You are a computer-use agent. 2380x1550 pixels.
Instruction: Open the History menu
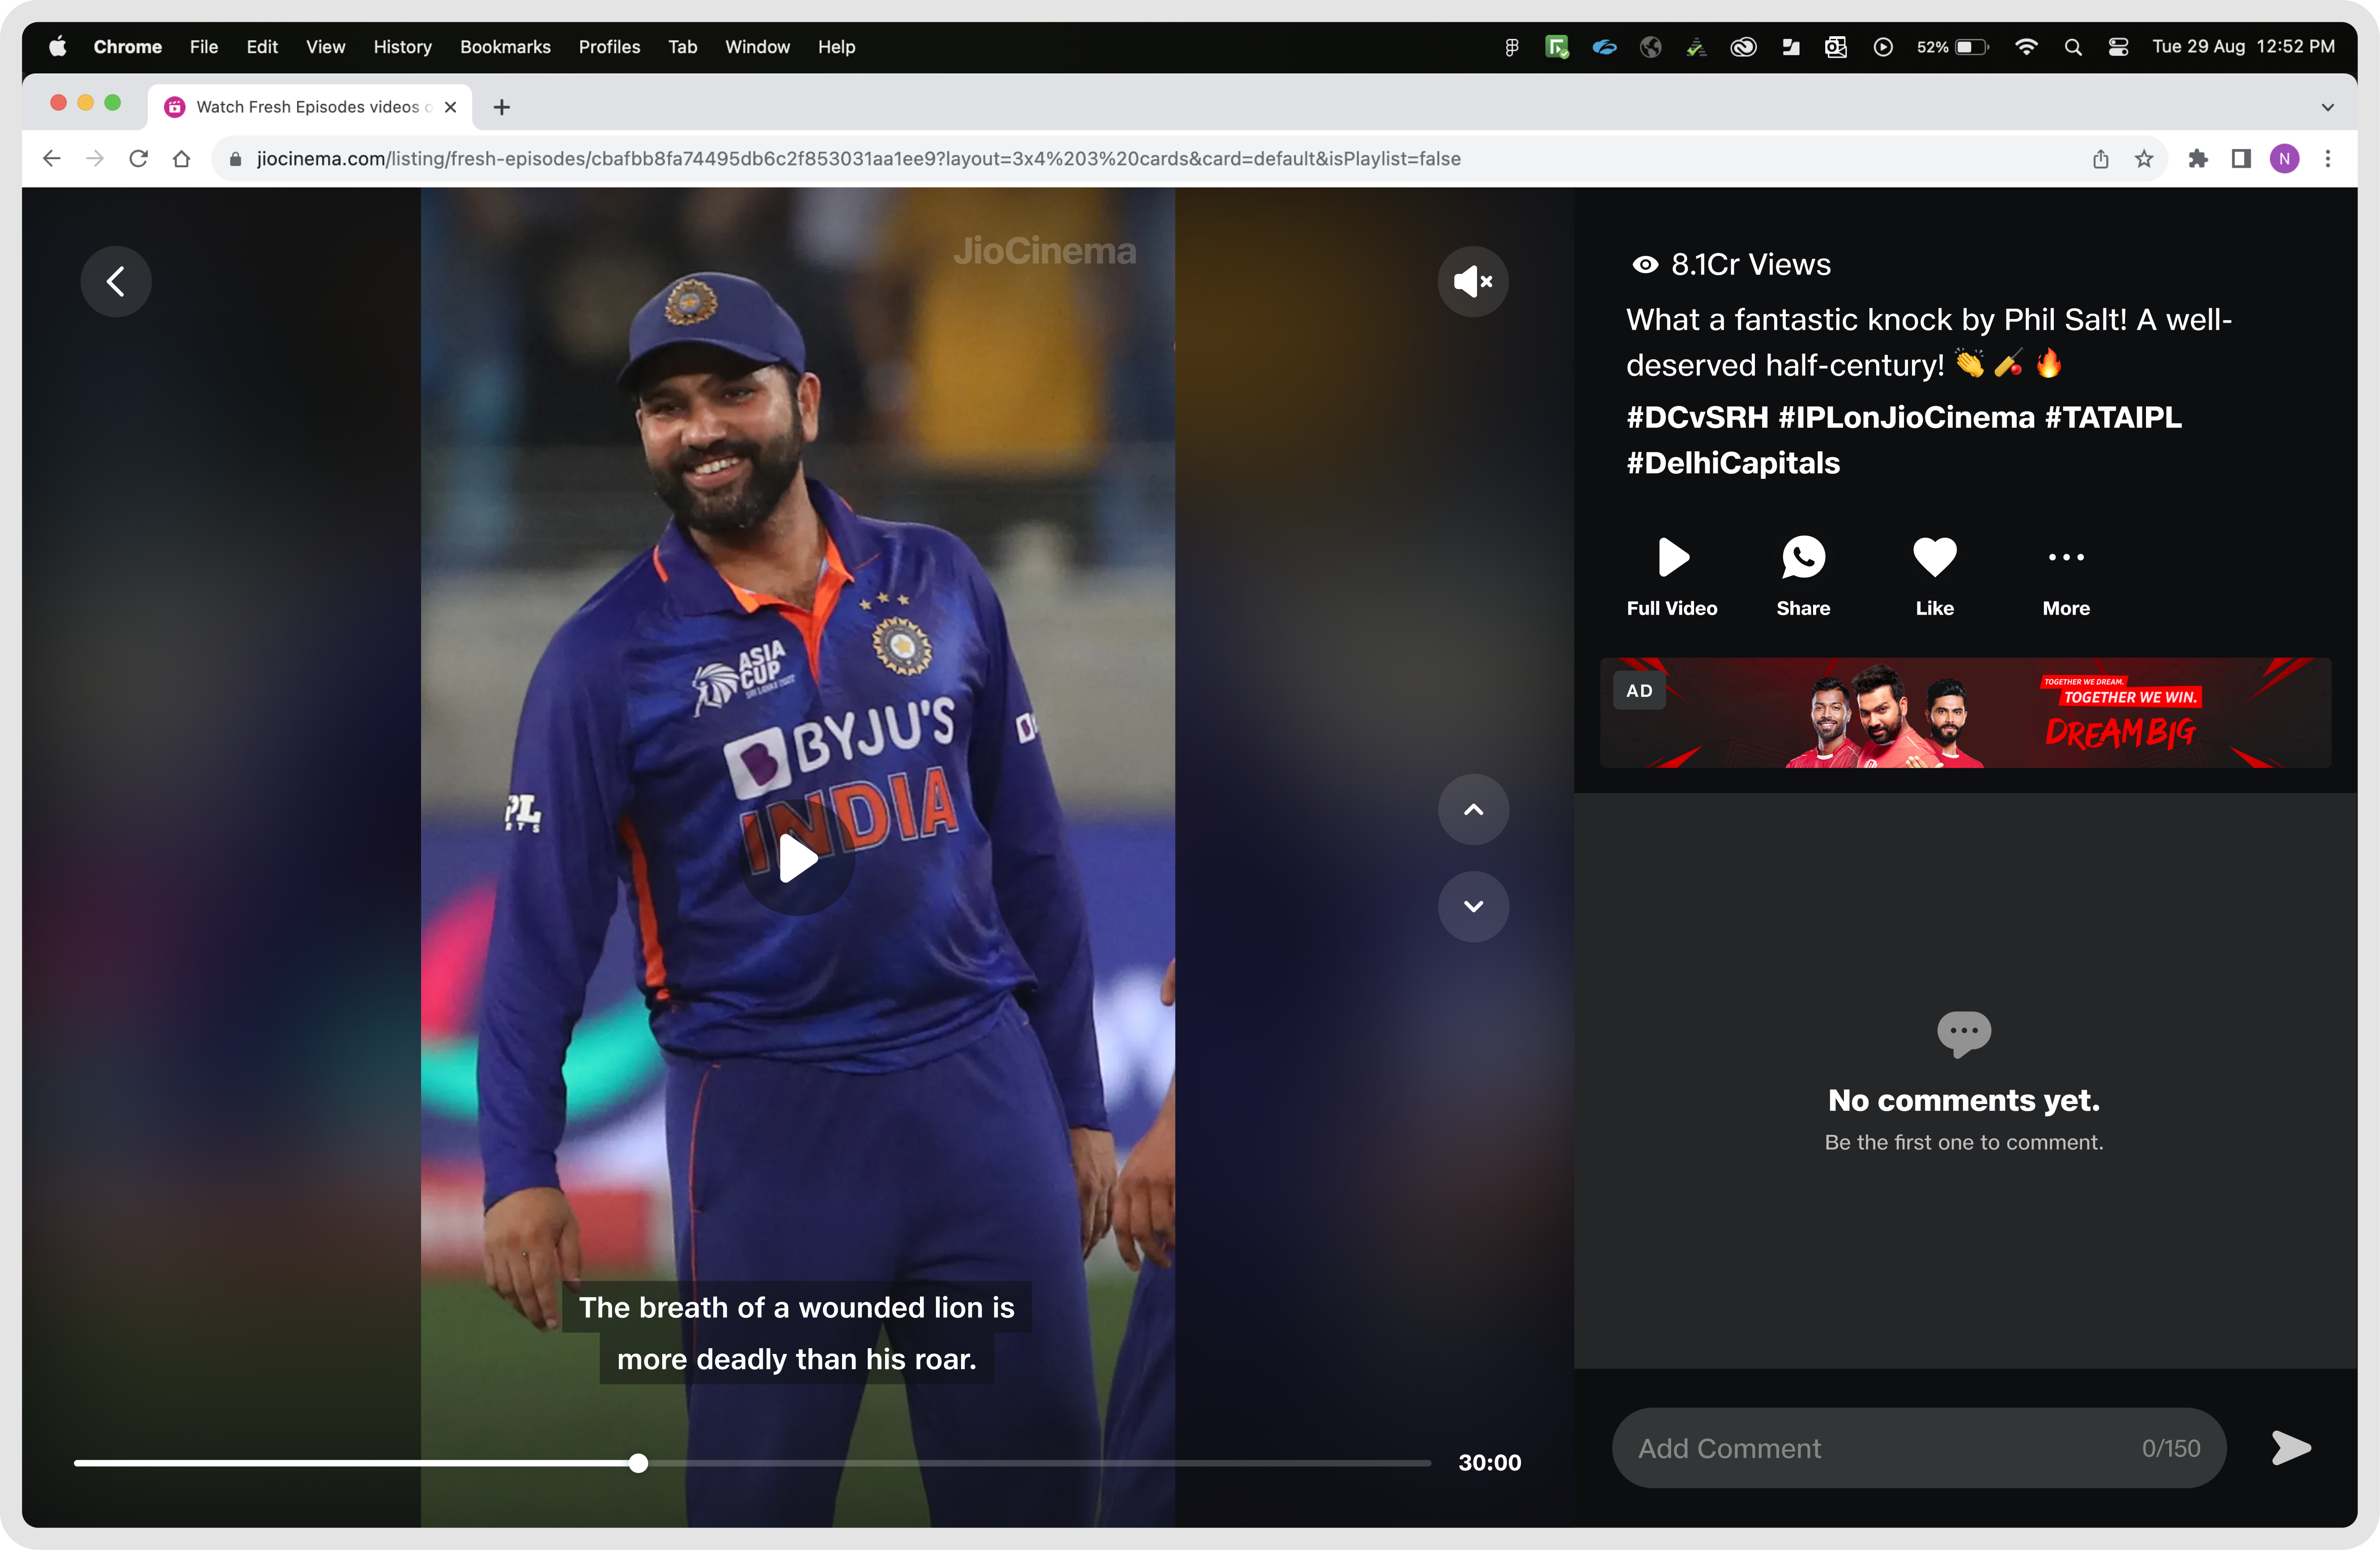pyautogui.click(x=402, y=47)
